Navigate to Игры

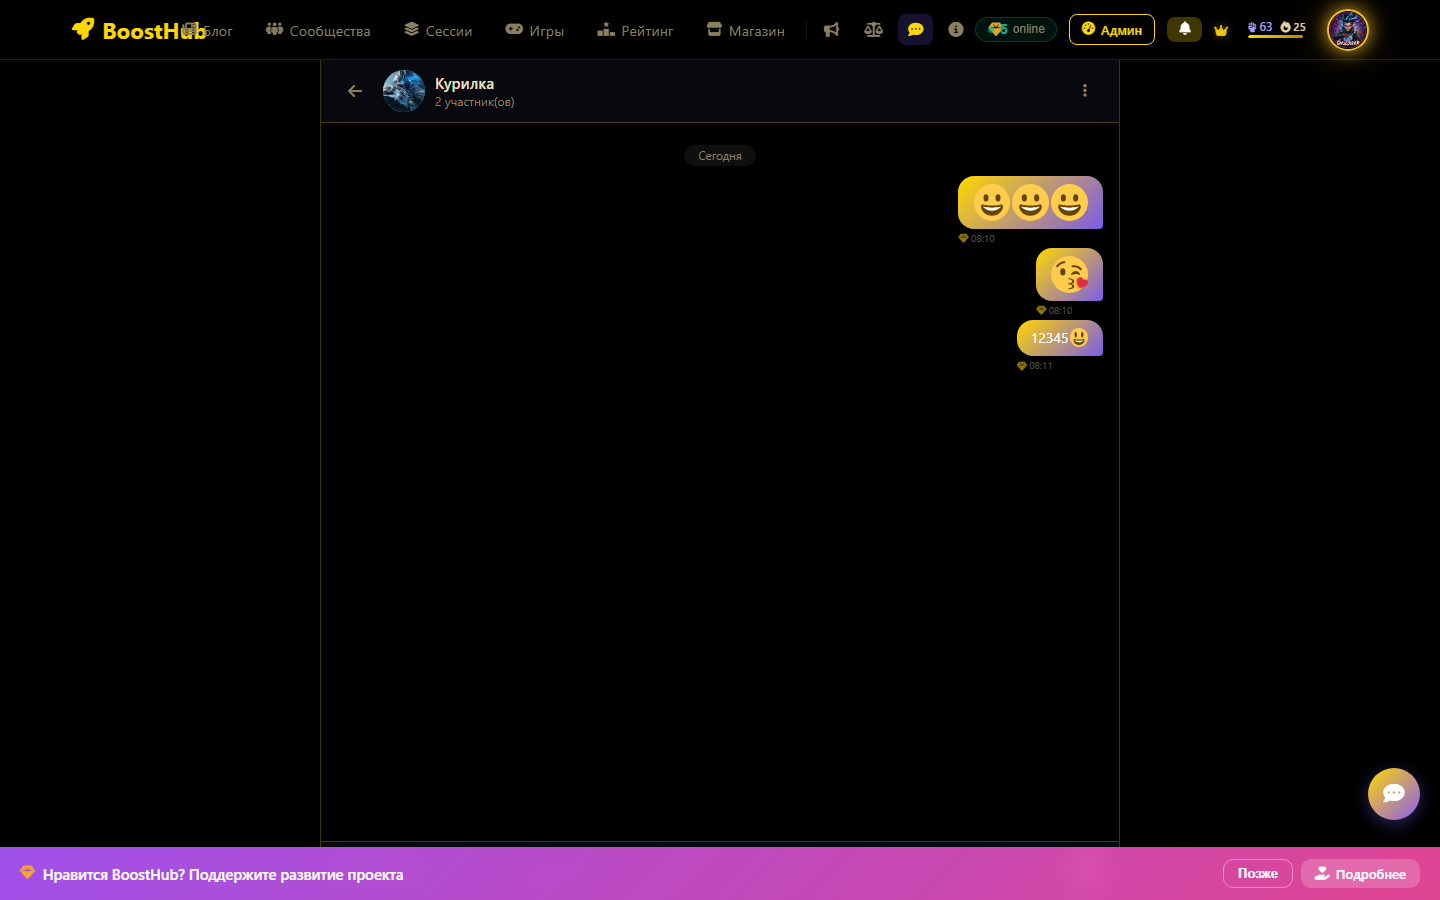point(535,31)
